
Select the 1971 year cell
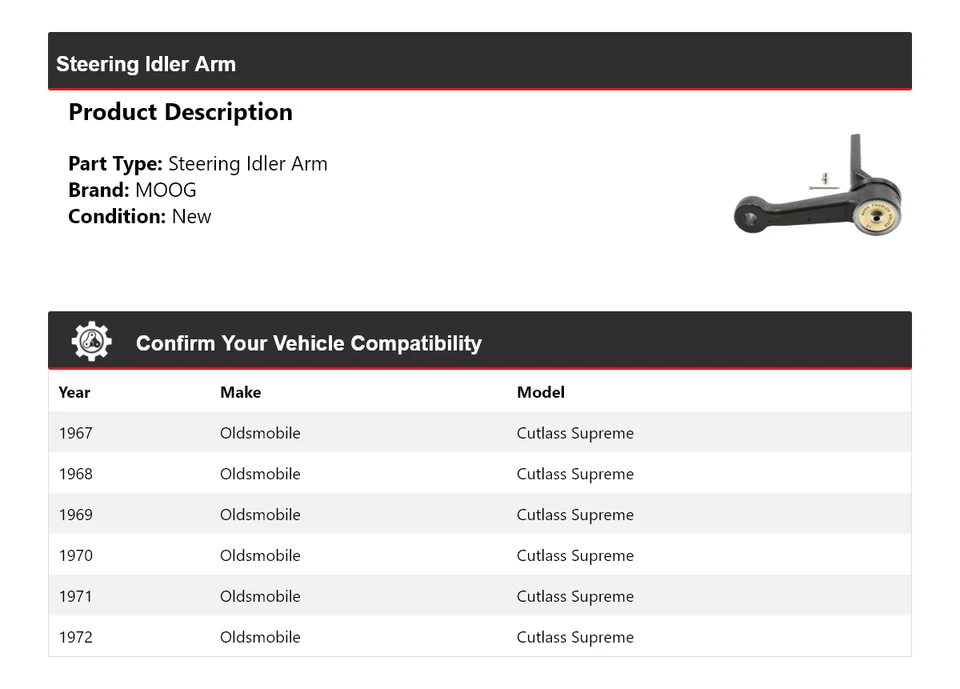[76, 597]
